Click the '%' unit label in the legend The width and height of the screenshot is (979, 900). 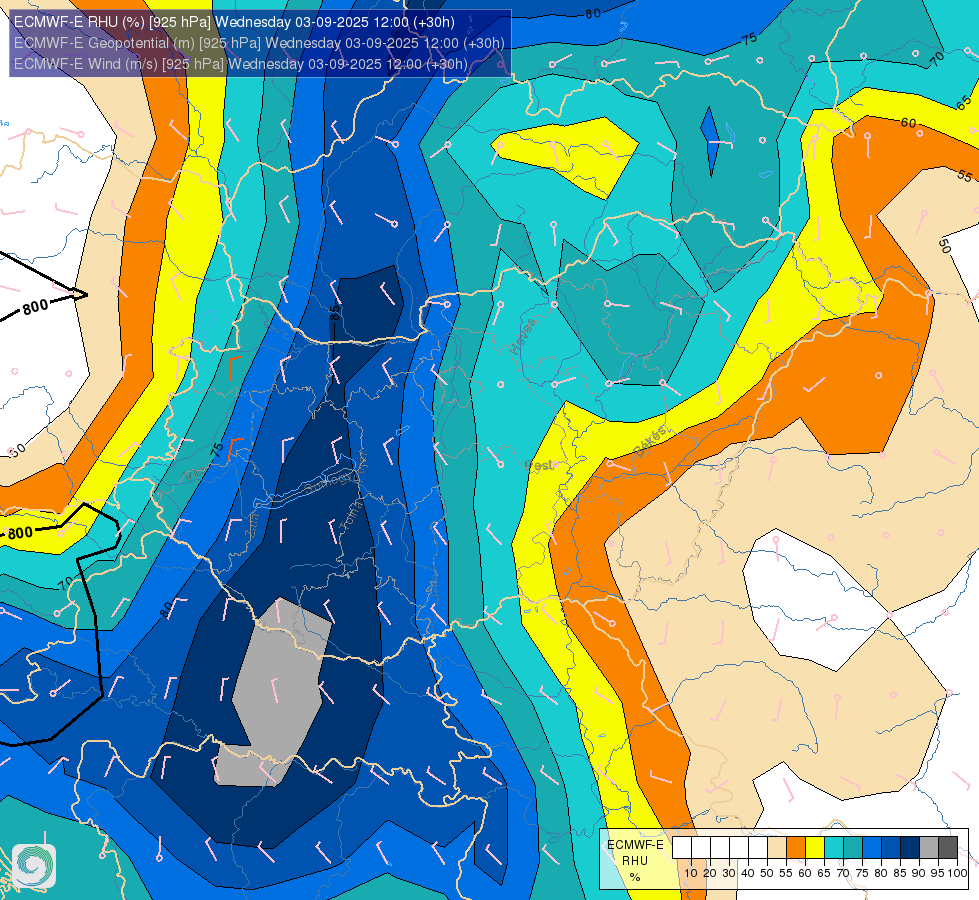pyautogui.click(x=635, y=878)
